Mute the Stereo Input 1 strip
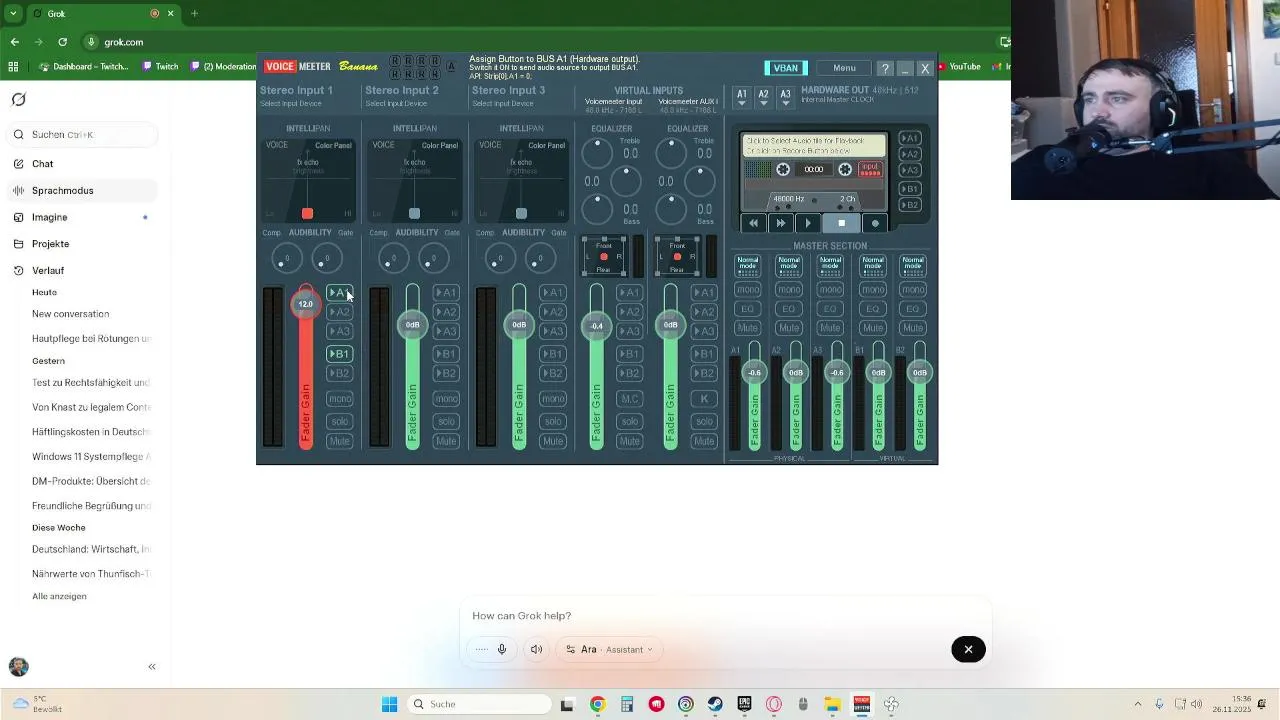The image size is (1280, 720). click(339, 441)
